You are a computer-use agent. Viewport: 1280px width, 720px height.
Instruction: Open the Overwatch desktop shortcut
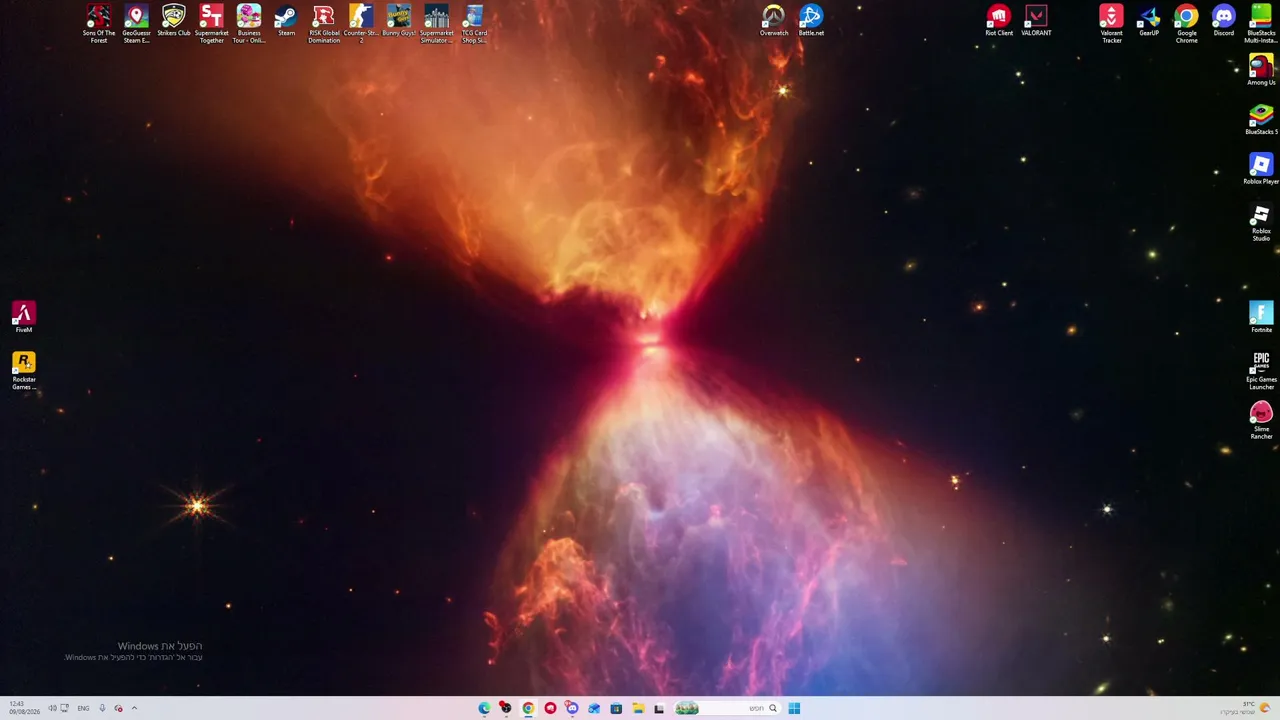773,21
